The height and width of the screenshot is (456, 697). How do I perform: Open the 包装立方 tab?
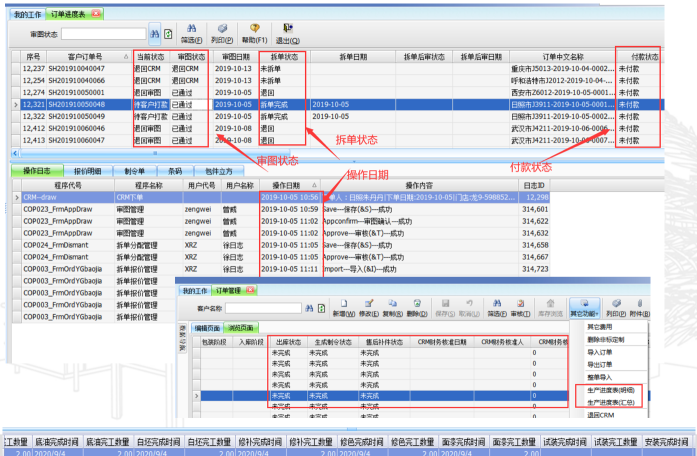point(219,171)
